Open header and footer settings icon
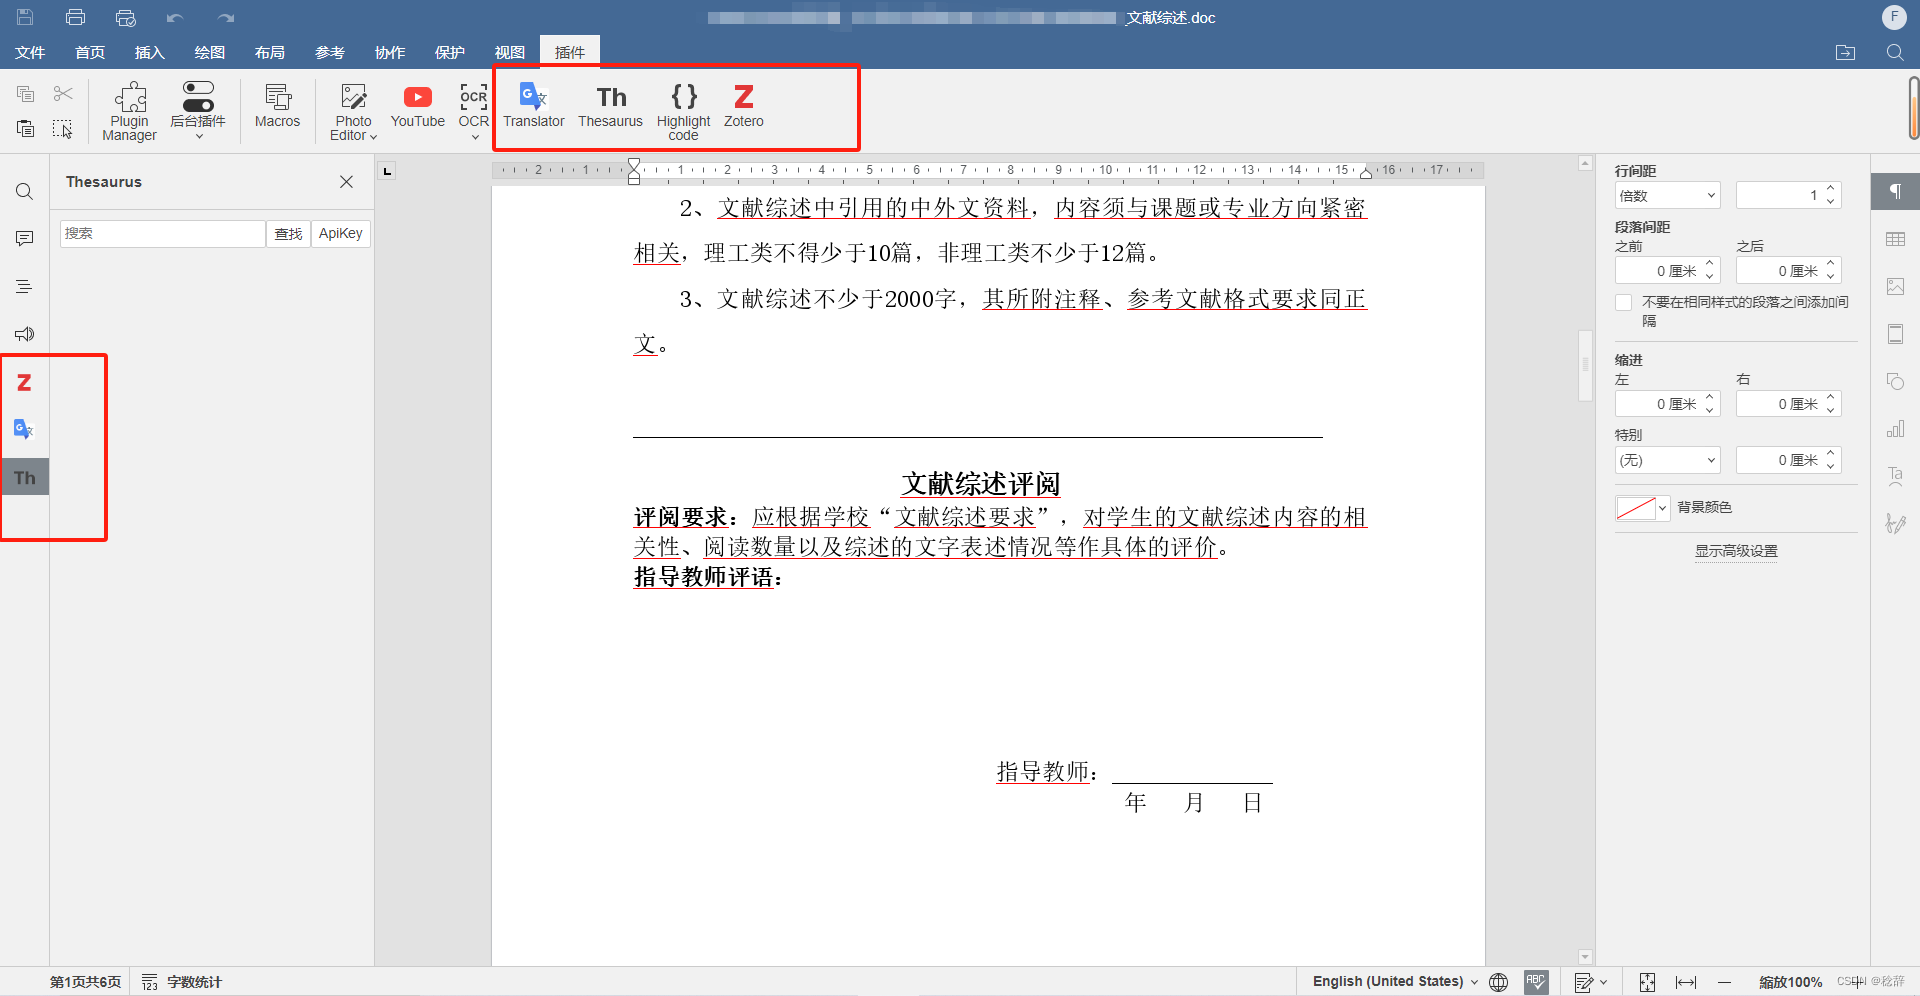The image size is (1920, 996). 1895,334
